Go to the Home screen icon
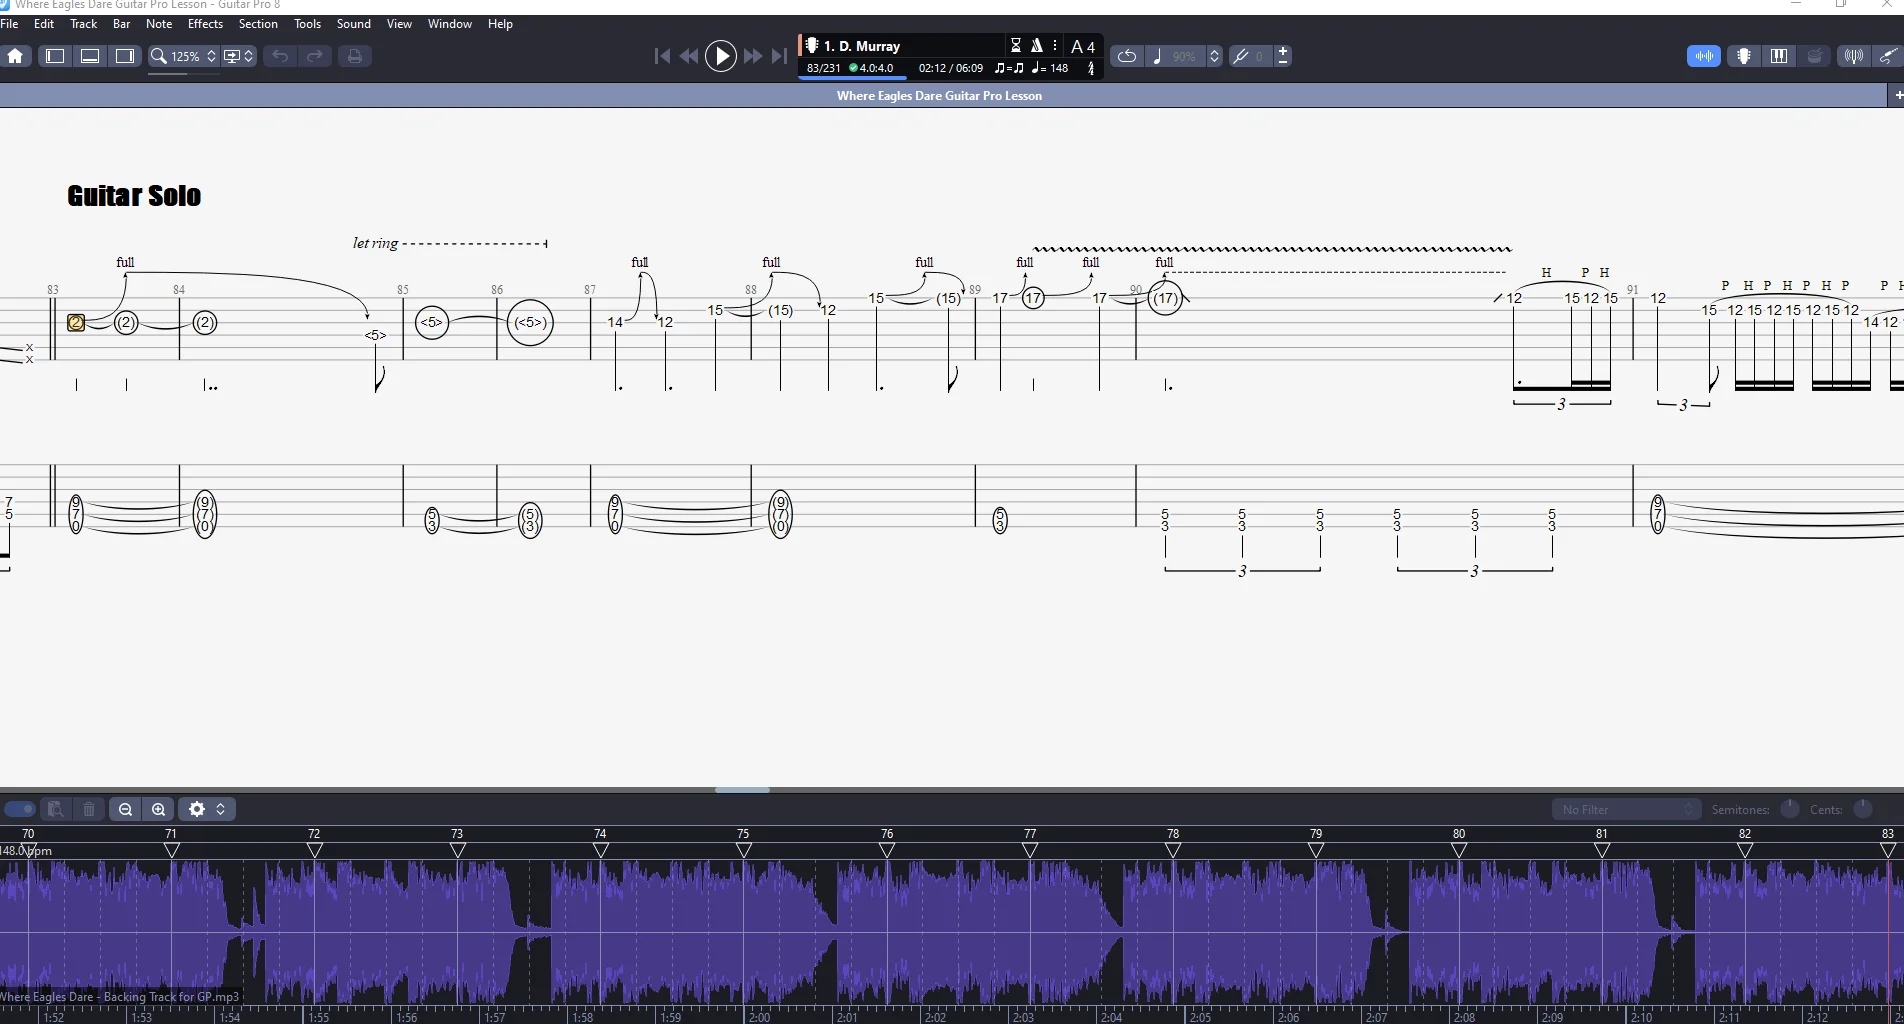Viewport: 1904px width, 1024px height. click(15, 56)
